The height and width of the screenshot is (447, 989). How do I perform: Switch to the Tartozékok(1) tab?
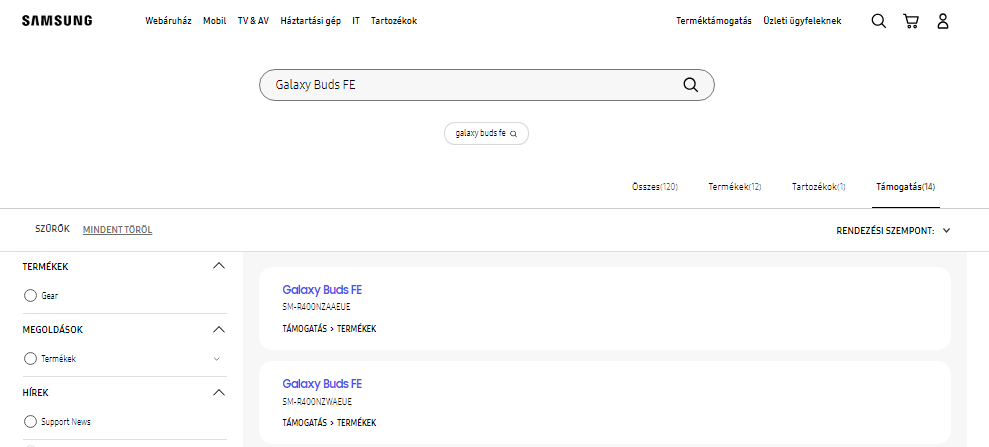(818, 187)
